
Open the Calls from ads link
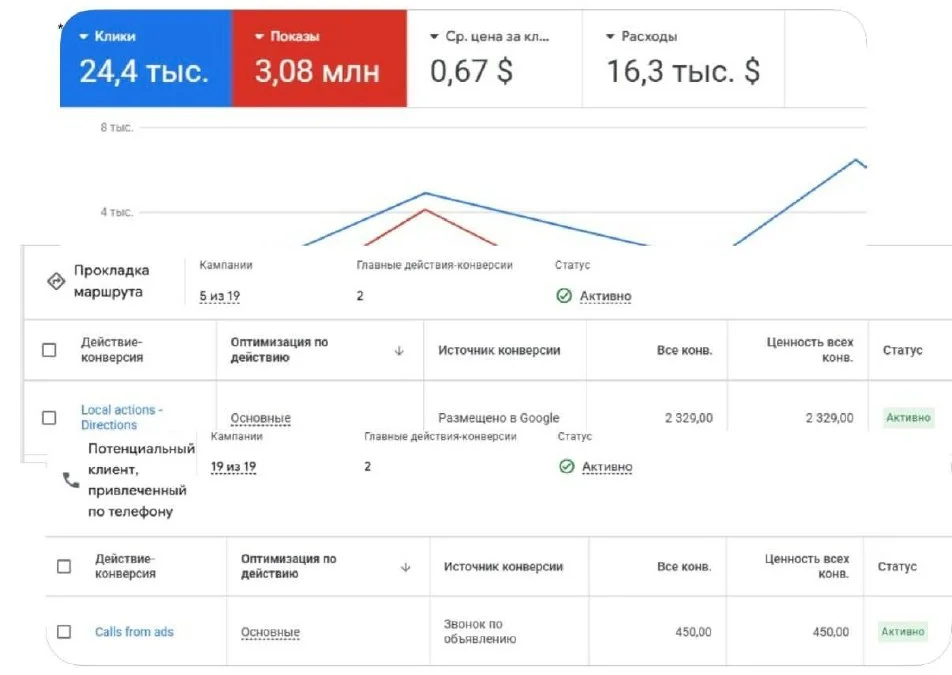click(x=134, y=632)
